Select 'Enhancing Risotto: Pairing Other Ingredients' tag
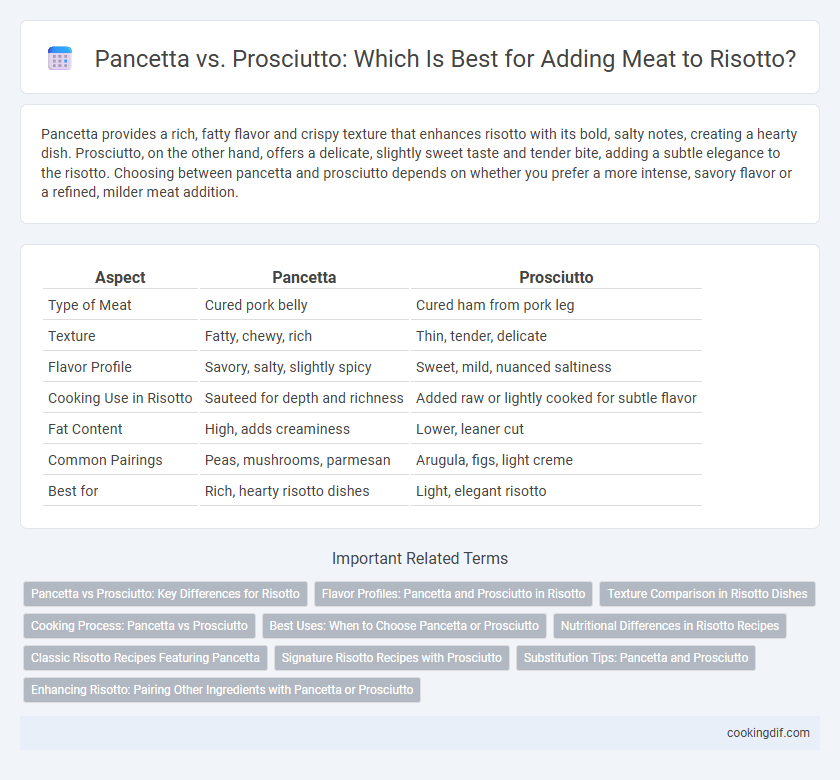Viewport: 840px width, 780px height. pyautogui.click(x=222, y=689)
